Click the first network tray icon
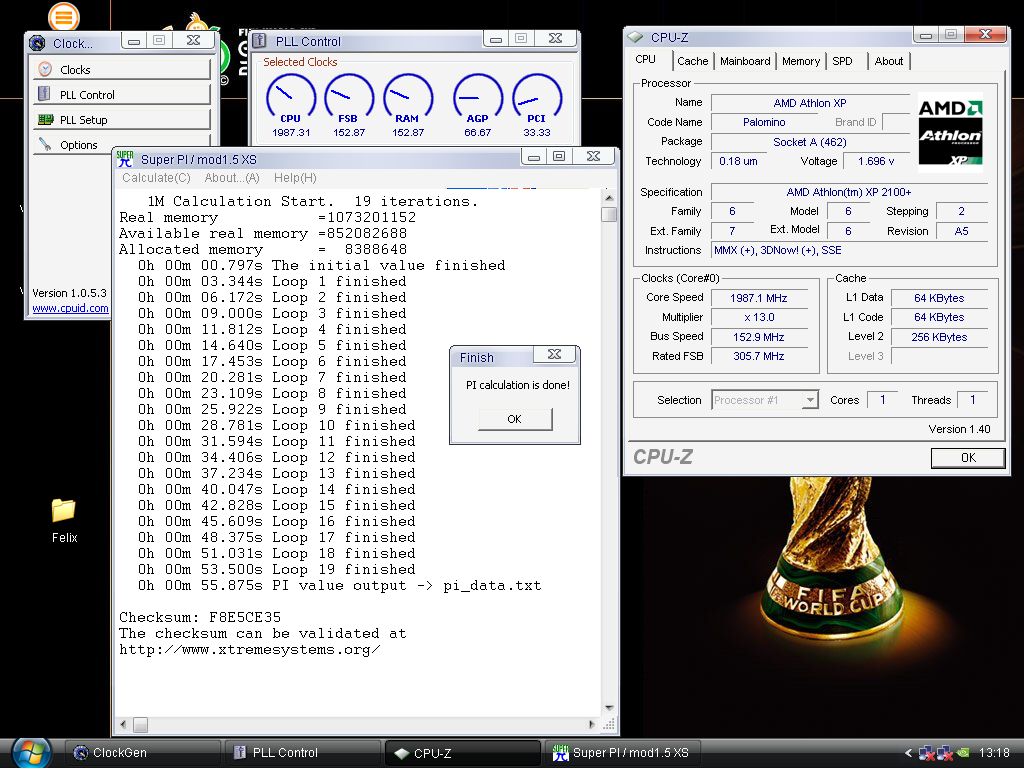Image resolution: width=1024 pixels, height=768 pixels. (926, 753)
